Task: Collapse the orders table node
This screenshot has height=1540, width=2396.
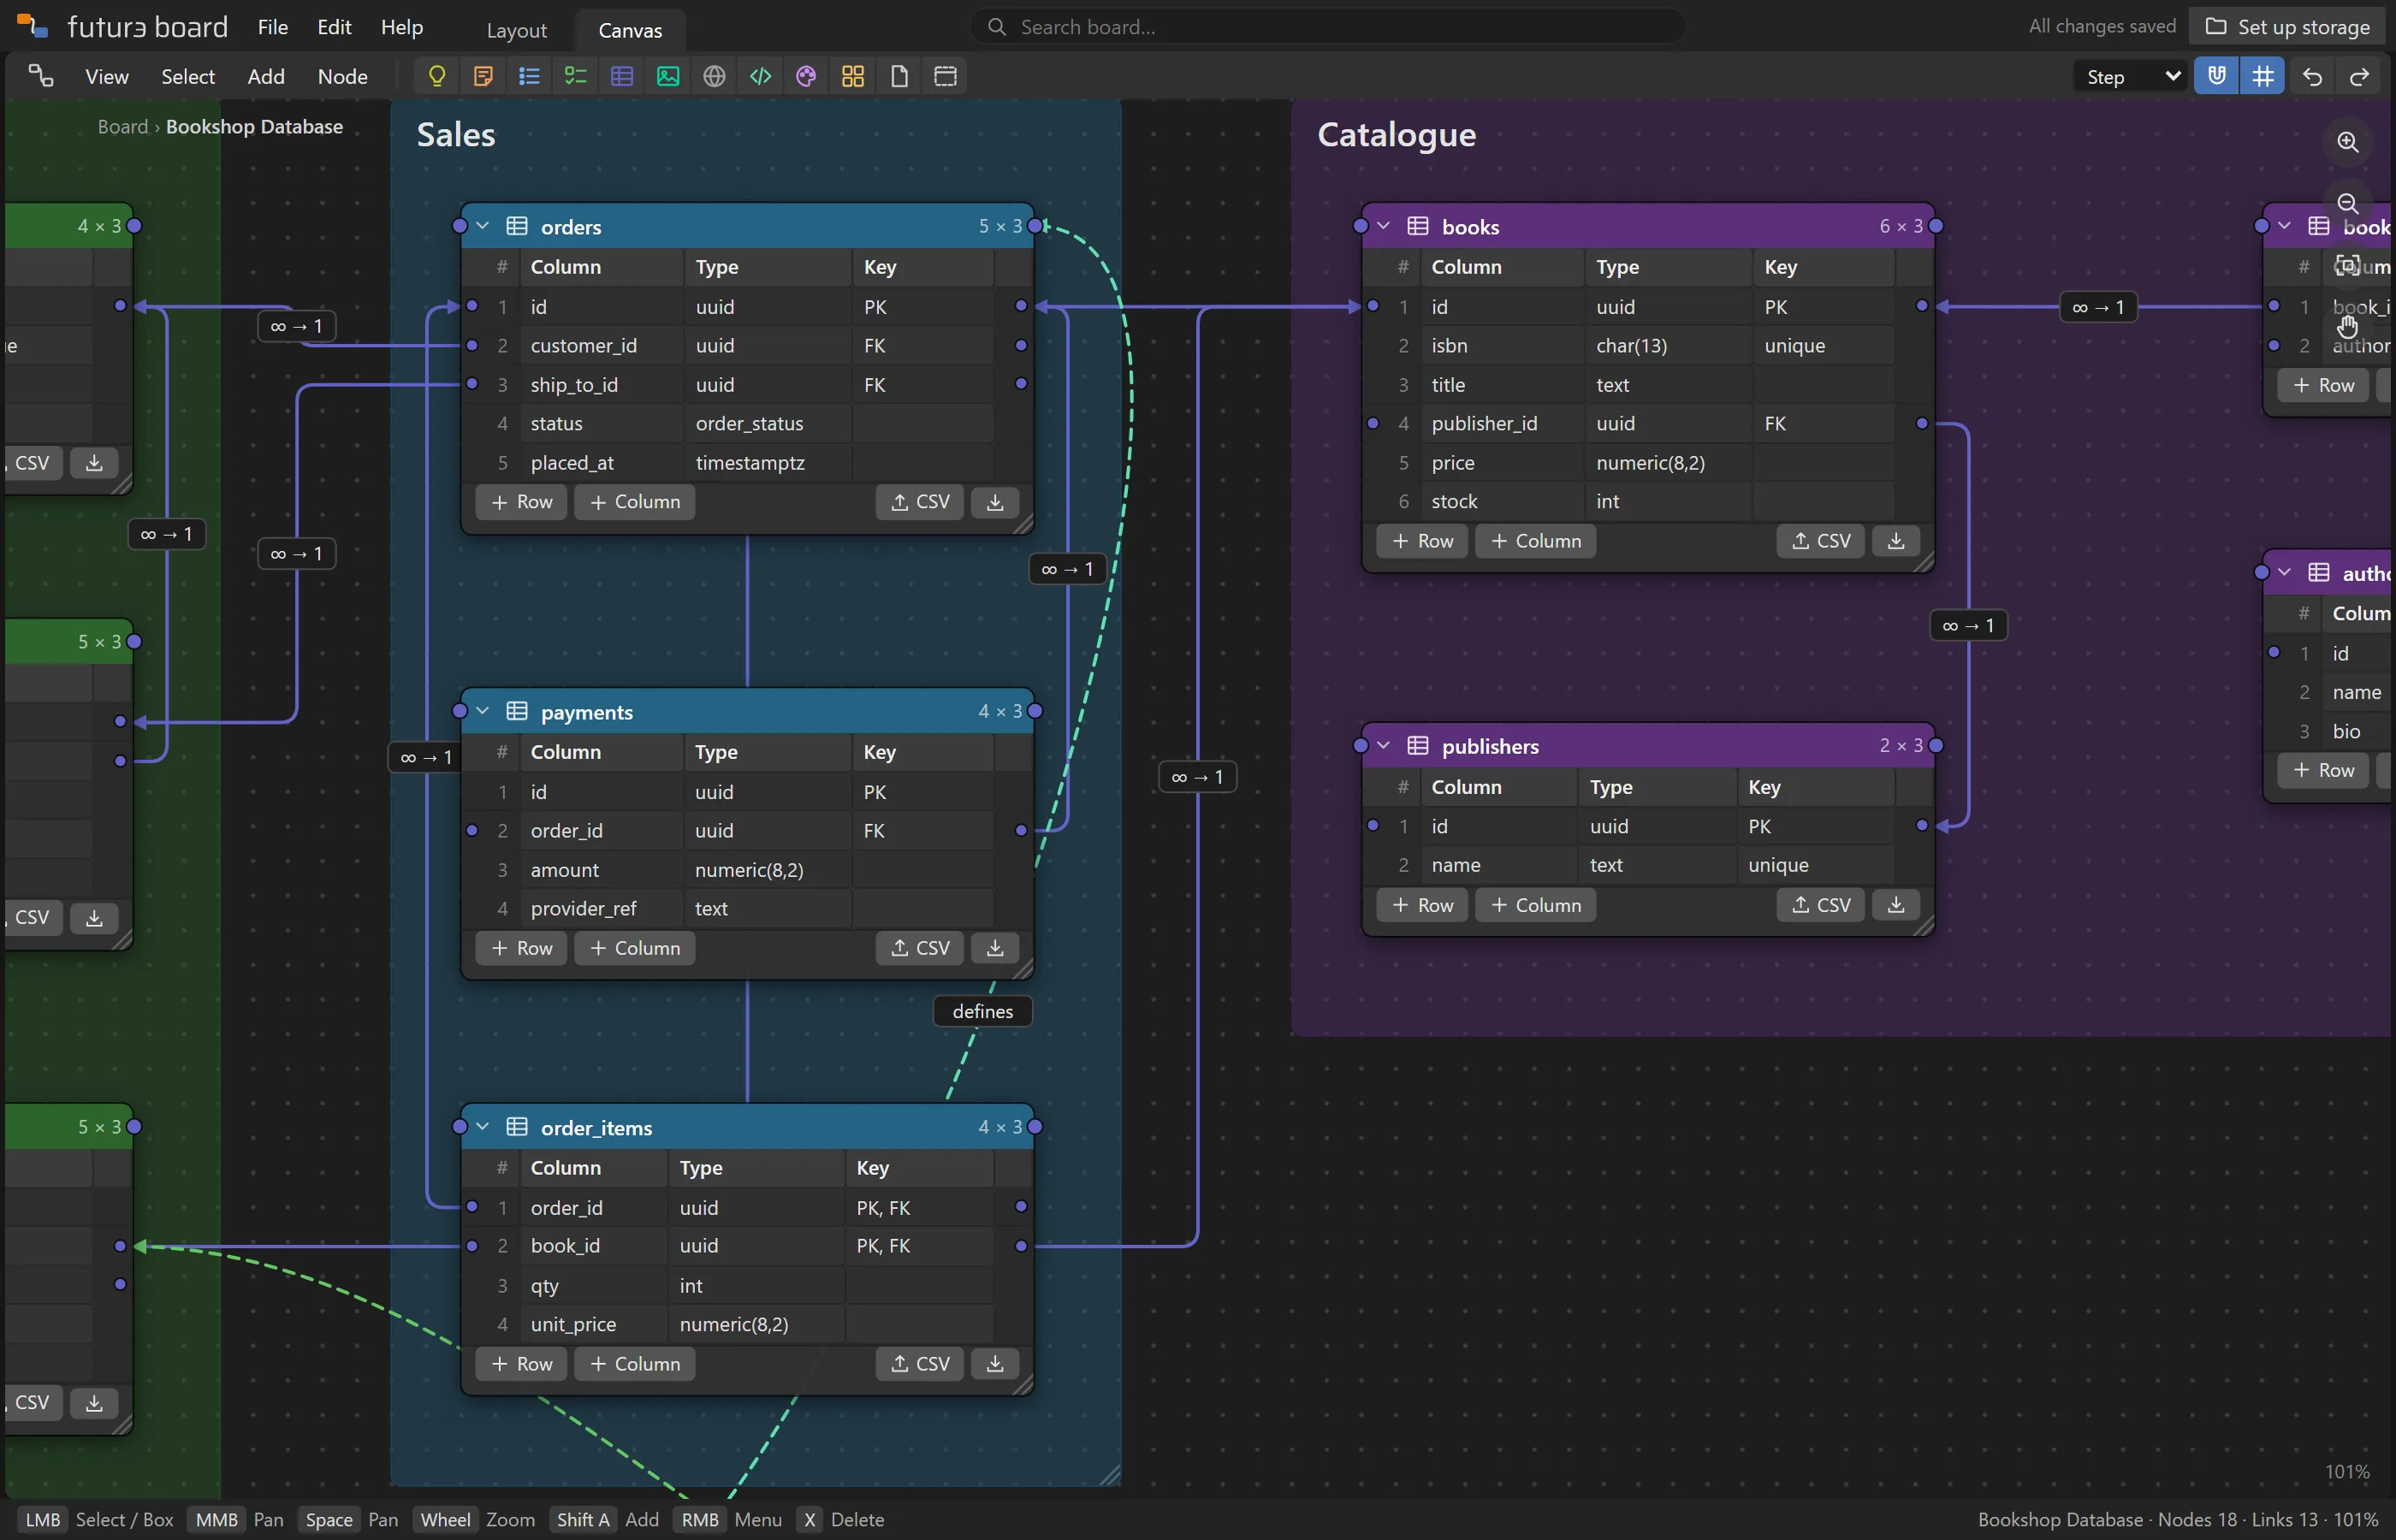Action: pos(483,226)
